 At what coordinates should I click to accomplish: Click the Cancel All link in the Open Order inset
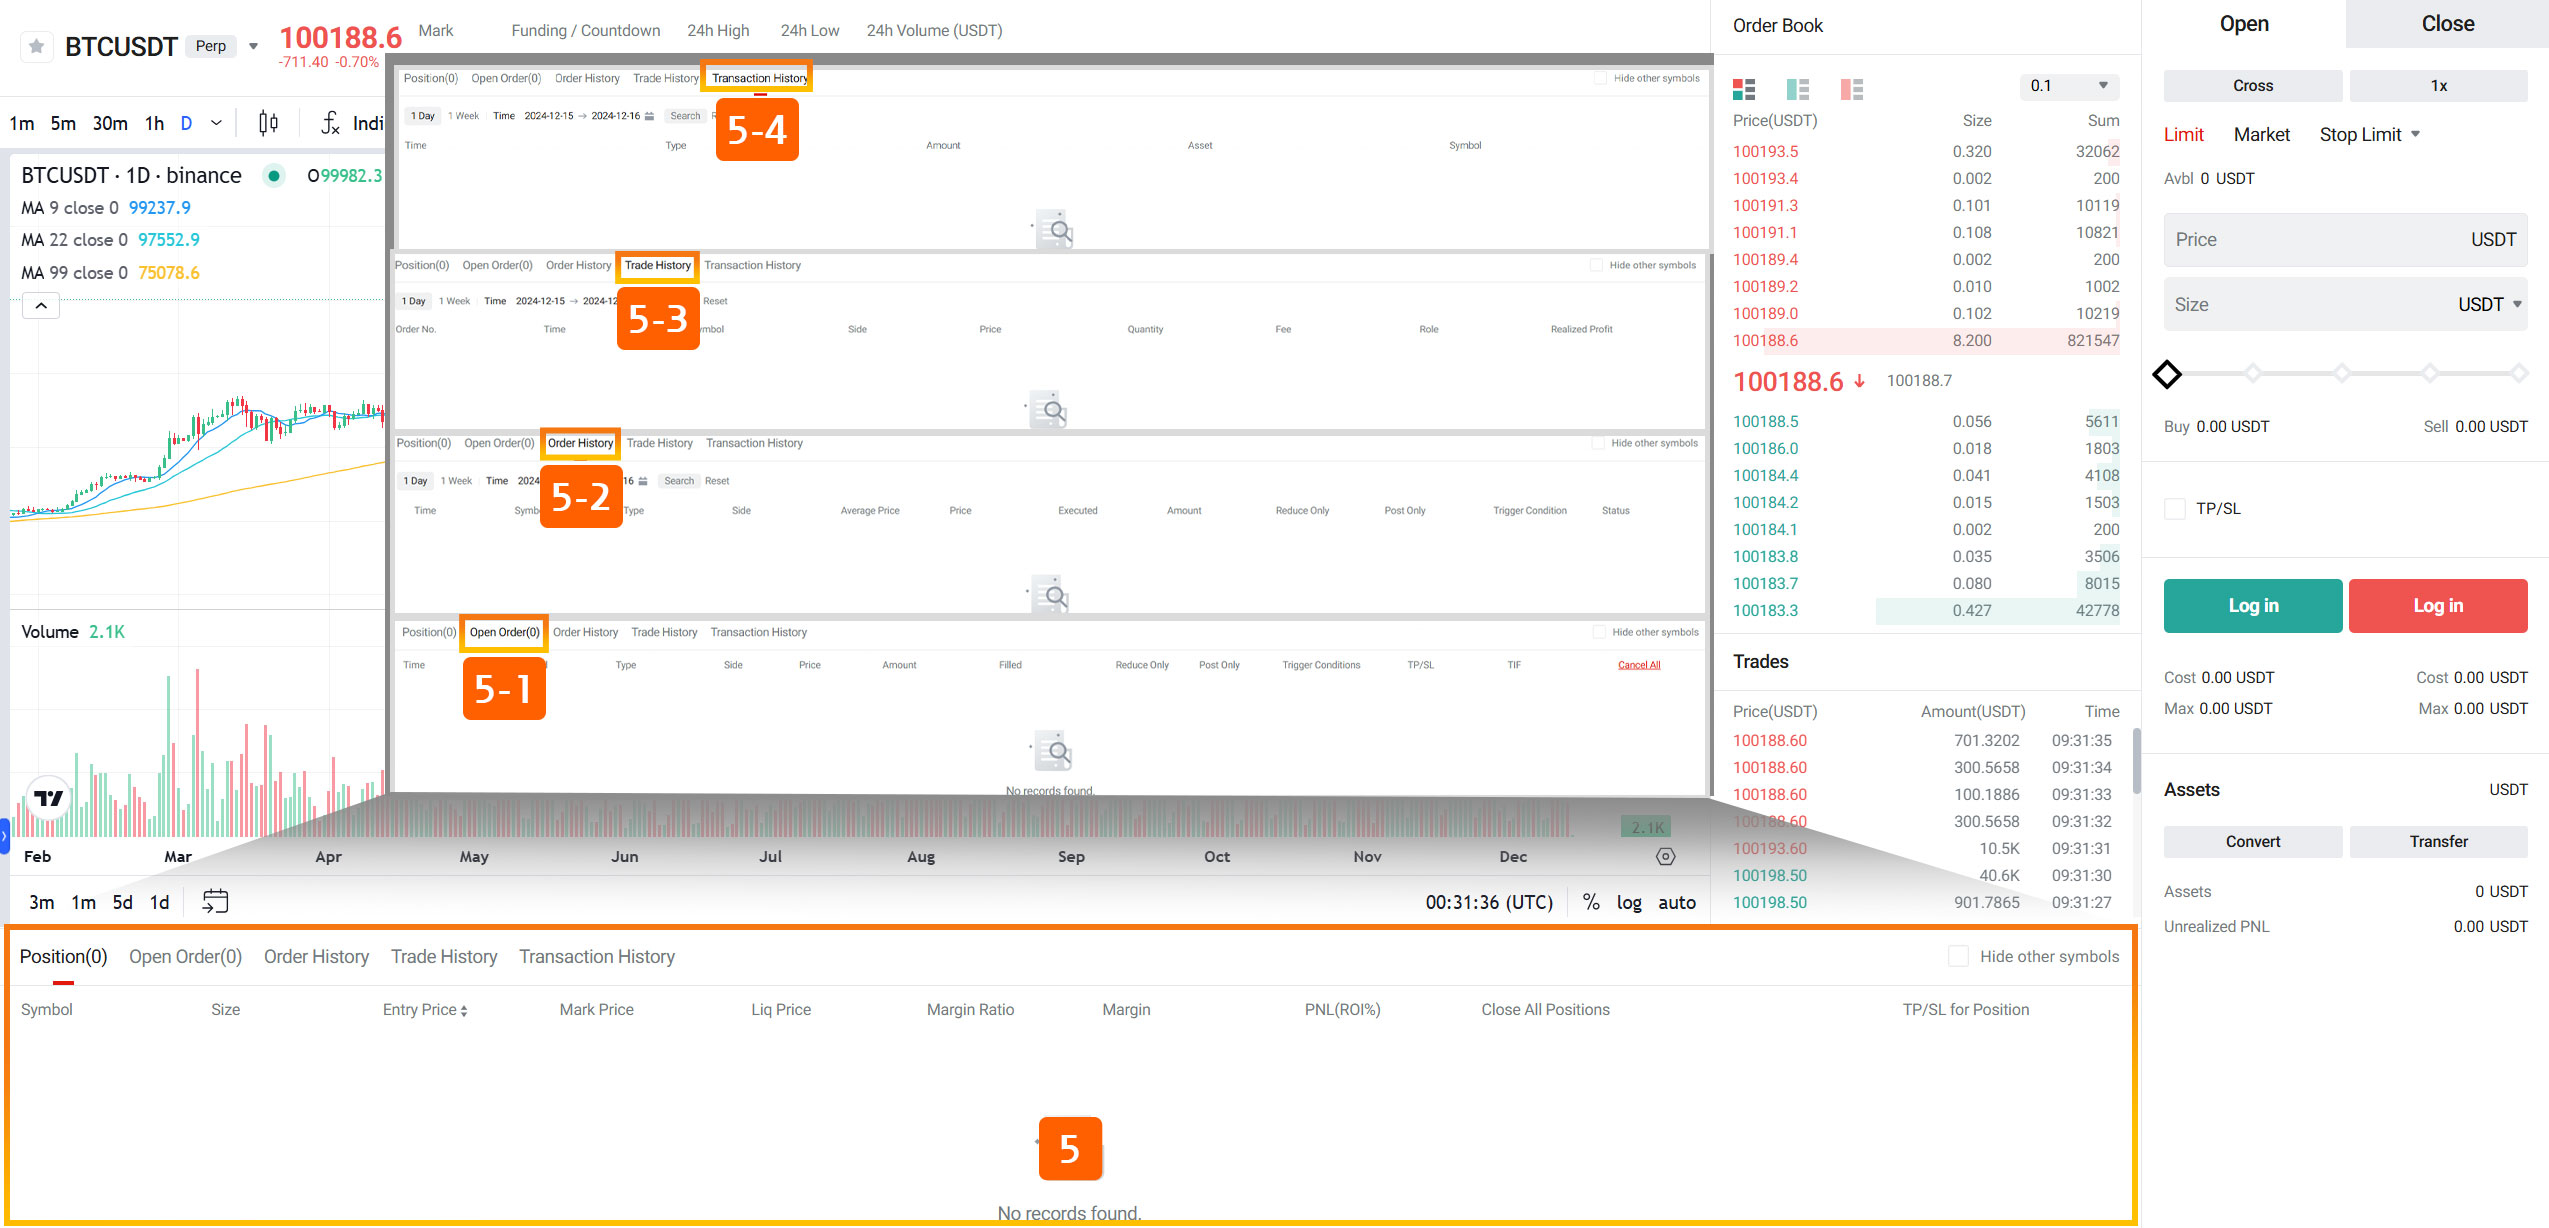pos(1639,665)
